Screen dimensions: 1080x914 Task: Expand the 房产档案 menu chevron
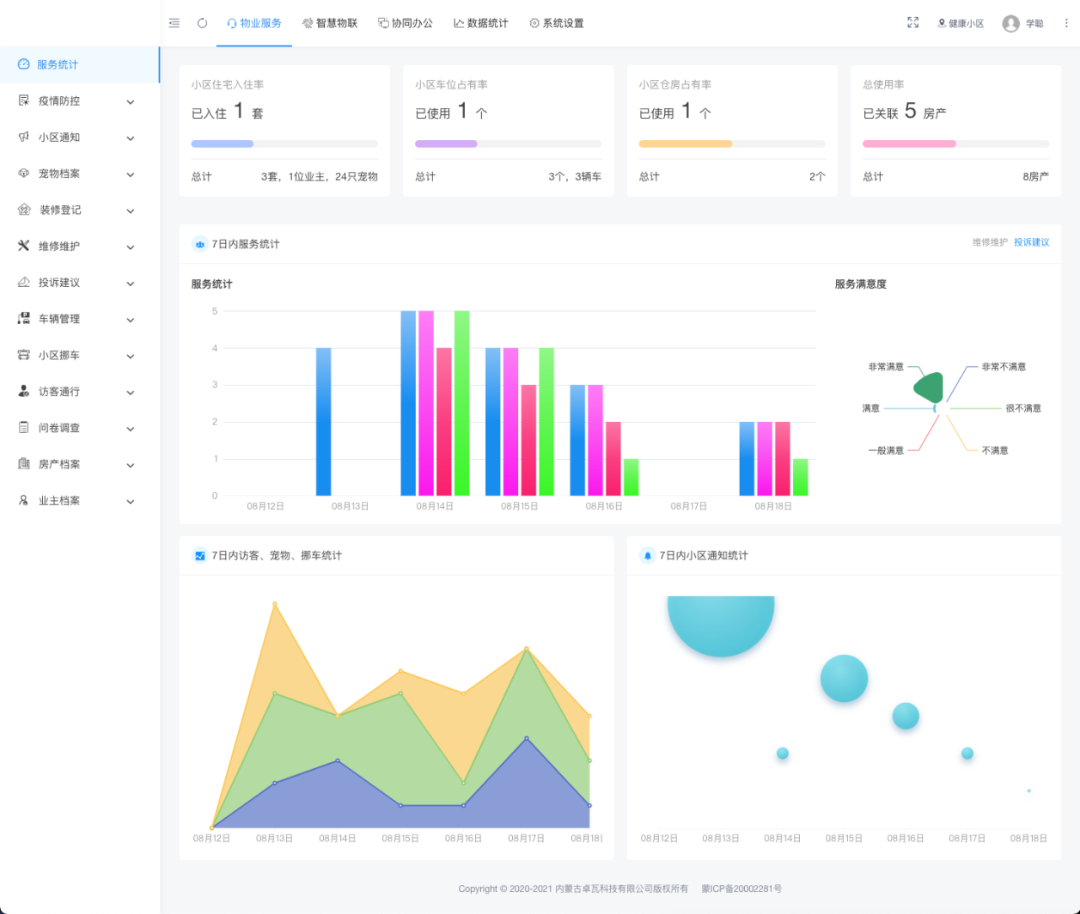click(x=130, y=465)
